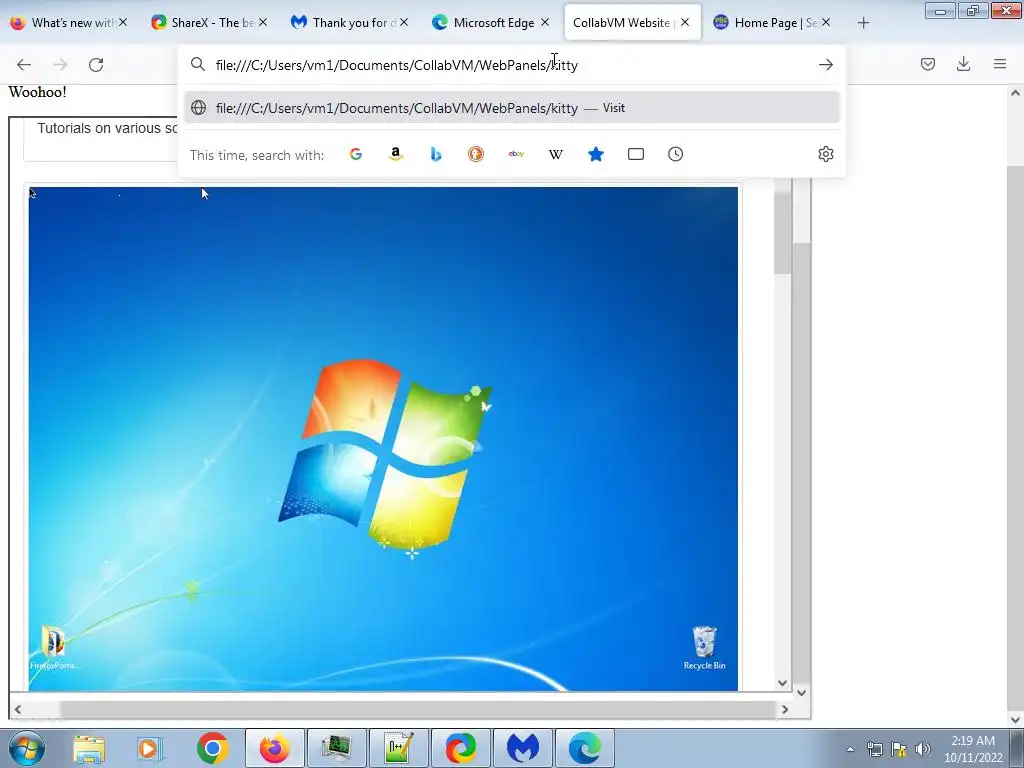Close the ShareX tab
The height and width of the screenshot is (768, 1024).
(x=263, y=22)
